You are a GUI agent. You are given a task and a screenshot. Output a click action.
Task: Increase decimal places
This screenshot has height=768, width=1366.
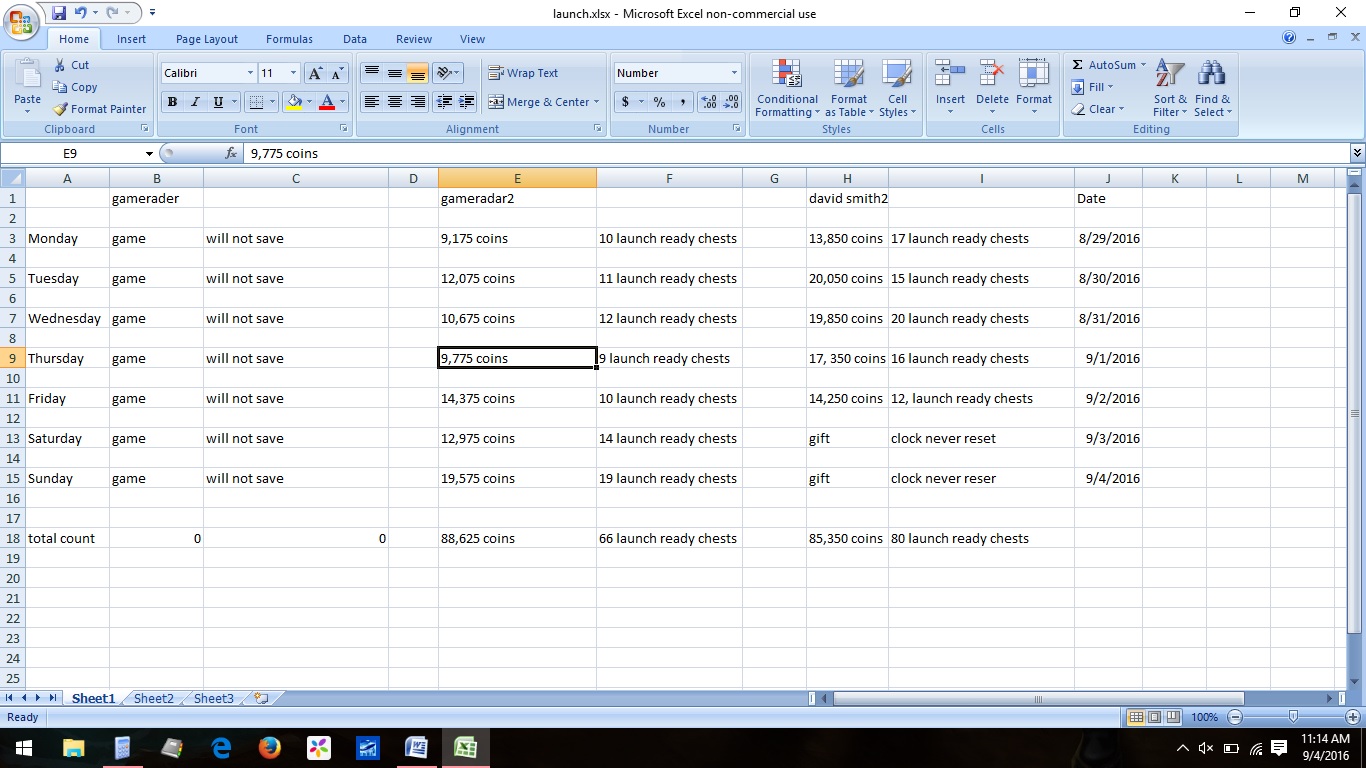(x=709, y=102)
